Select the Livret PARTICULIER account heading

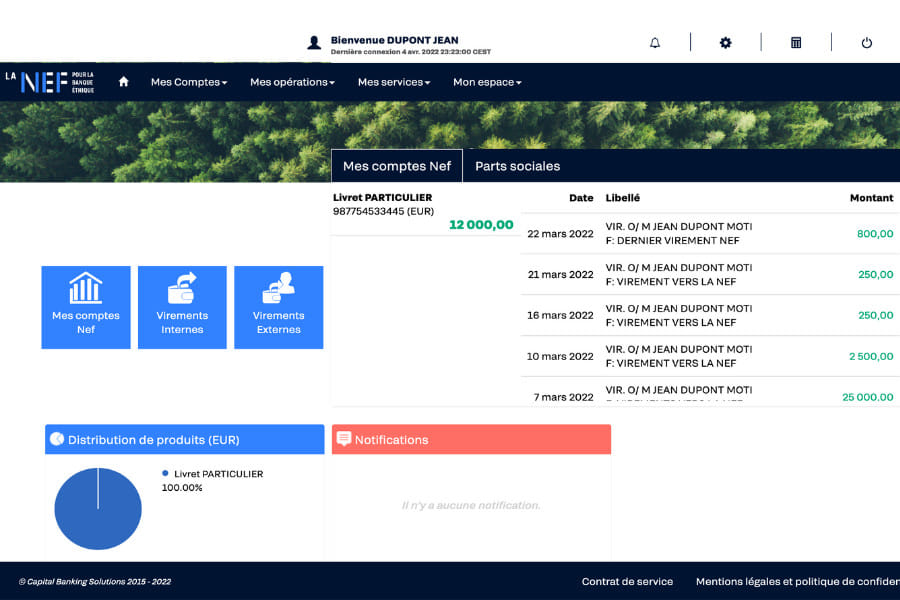click(x=382, y=198)
